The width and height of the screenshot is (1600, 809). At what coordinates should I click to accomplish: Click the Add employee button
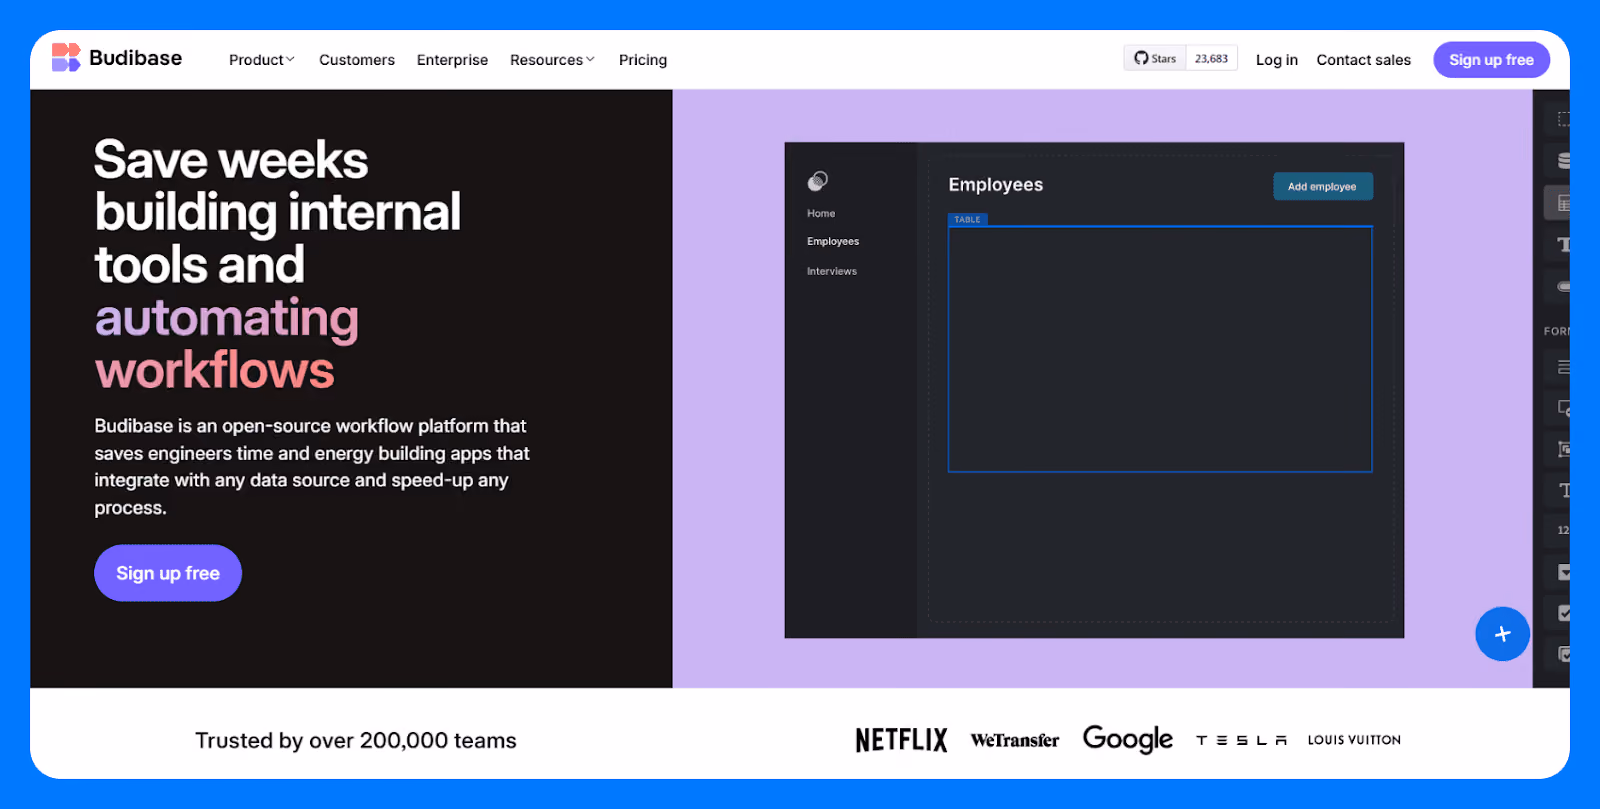[1322, 186]
